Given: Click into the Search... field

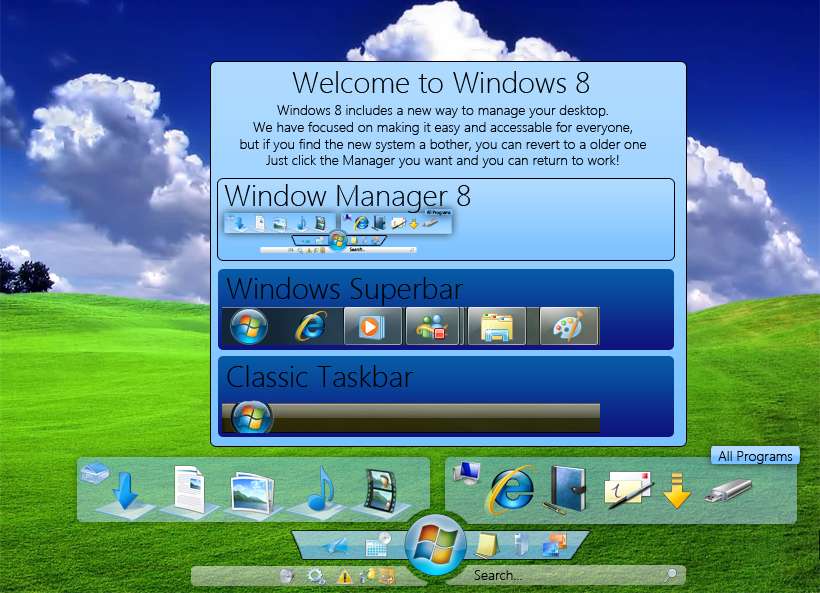Looking at the screenshot, I should coord(567,575).
